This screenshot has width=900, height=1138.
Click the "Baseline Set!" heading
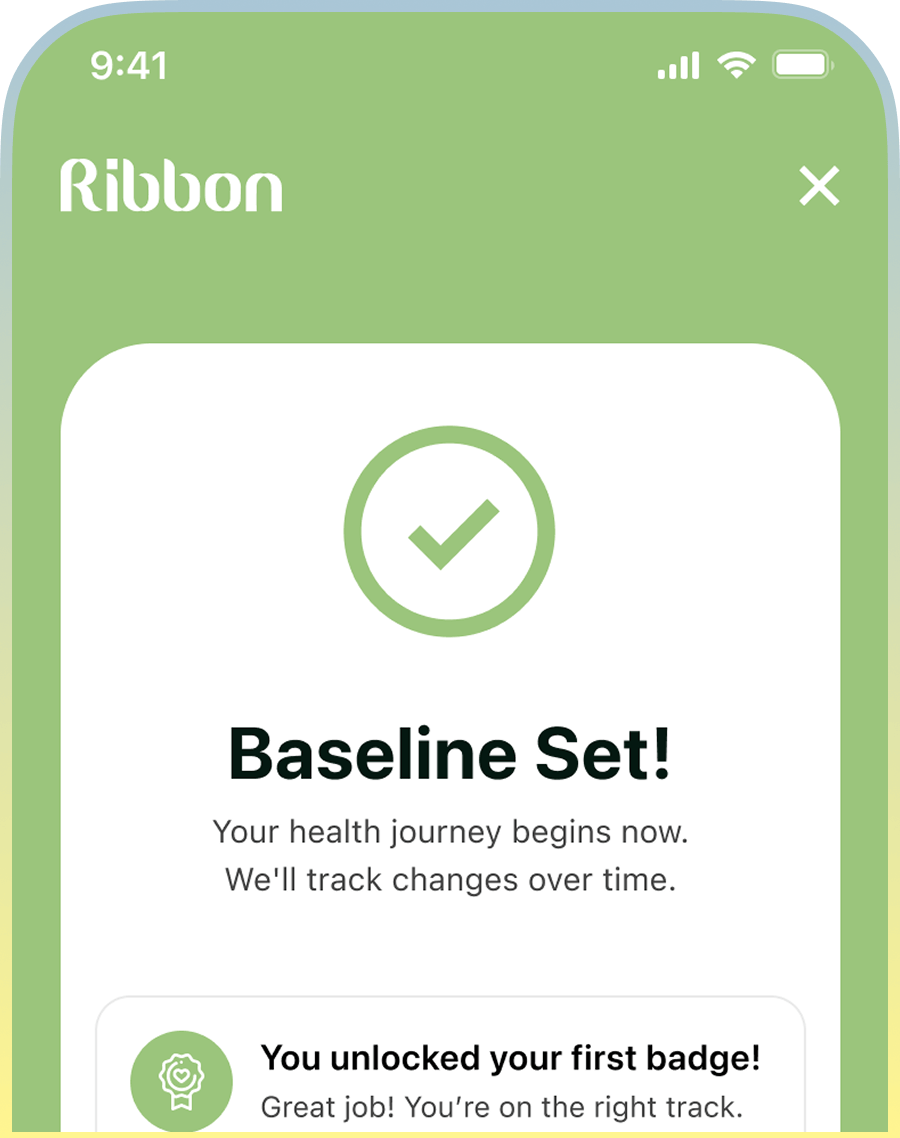click(x=449, y=753)
